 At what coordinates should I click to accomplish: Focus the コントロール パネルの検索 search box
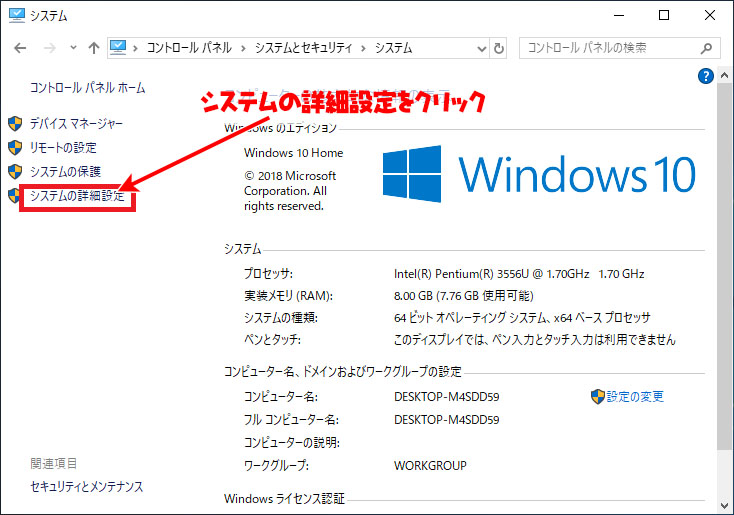click(619, 48)
